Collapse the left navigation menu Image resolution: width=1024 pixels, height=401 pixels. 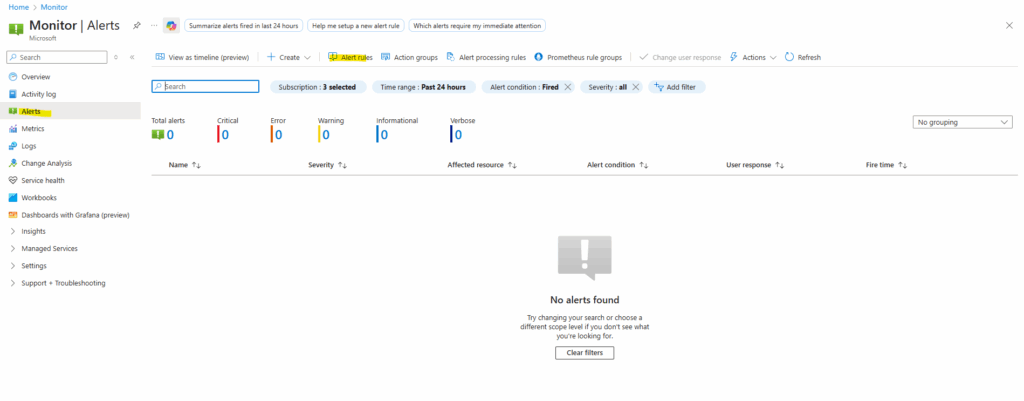[132, 57]
